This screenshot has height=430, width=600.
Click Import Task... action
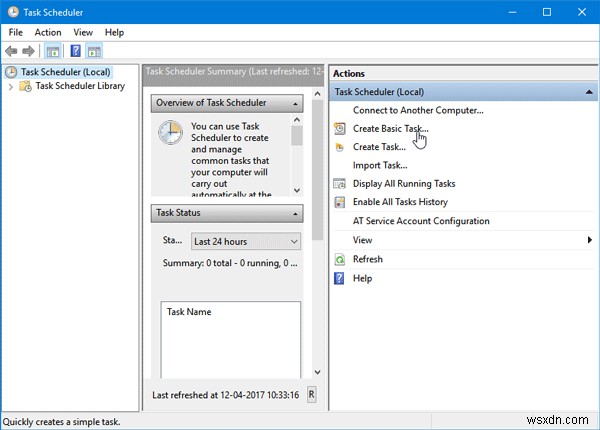click(380, 165)
